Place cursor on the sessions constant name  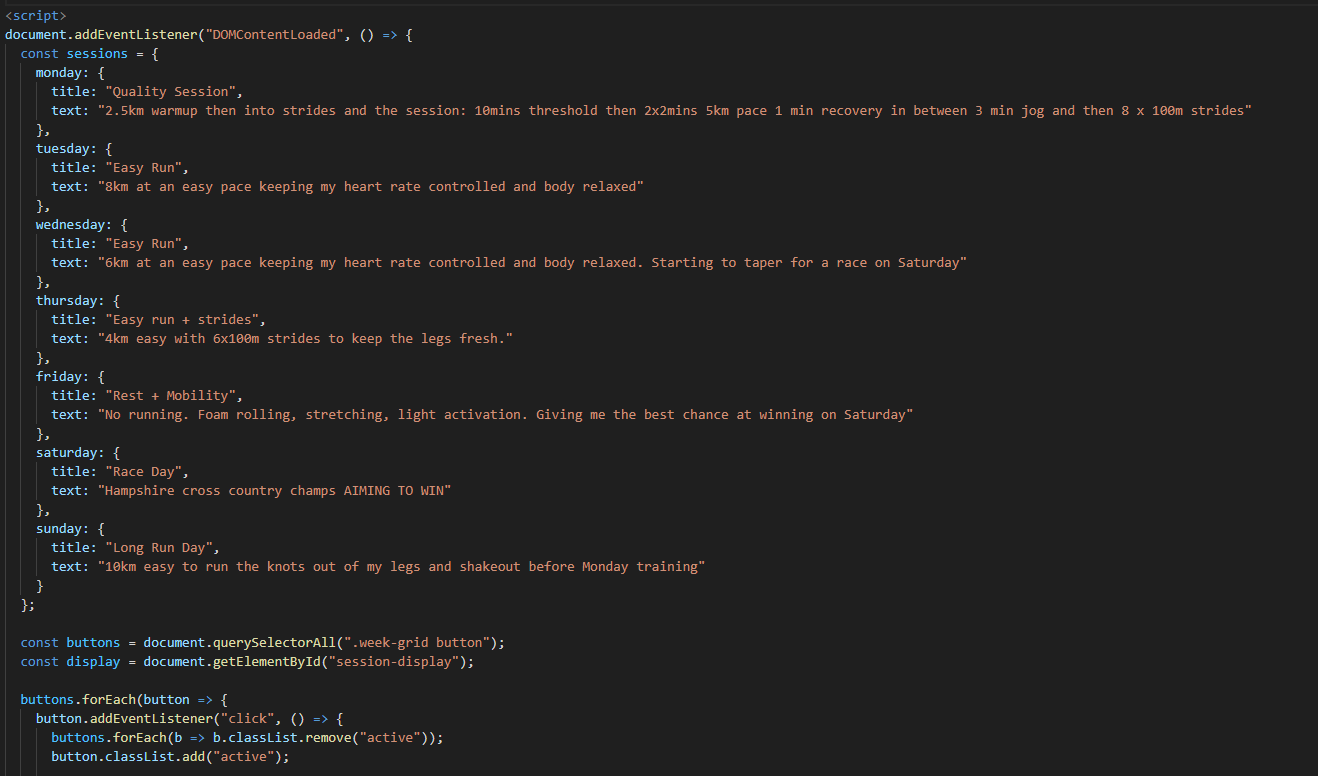point(97,54)
